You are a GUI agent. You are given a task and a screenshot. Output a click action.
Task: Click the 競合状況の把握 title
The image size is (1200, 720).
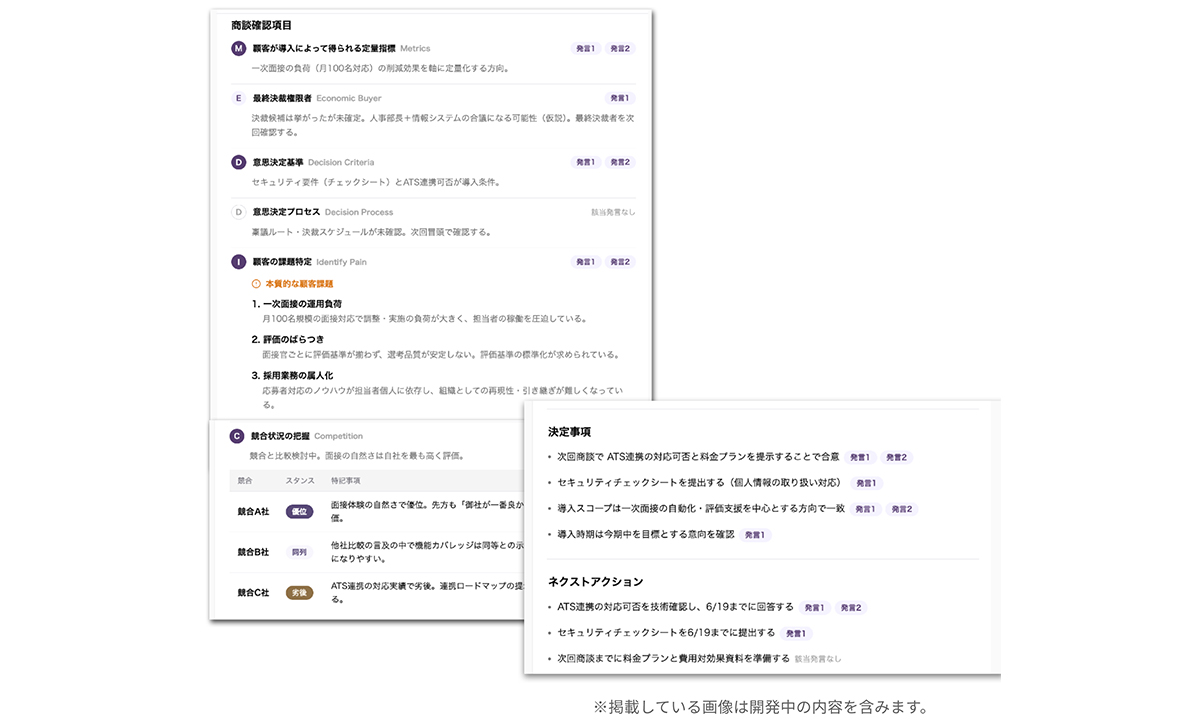click(x=280, y=436)
